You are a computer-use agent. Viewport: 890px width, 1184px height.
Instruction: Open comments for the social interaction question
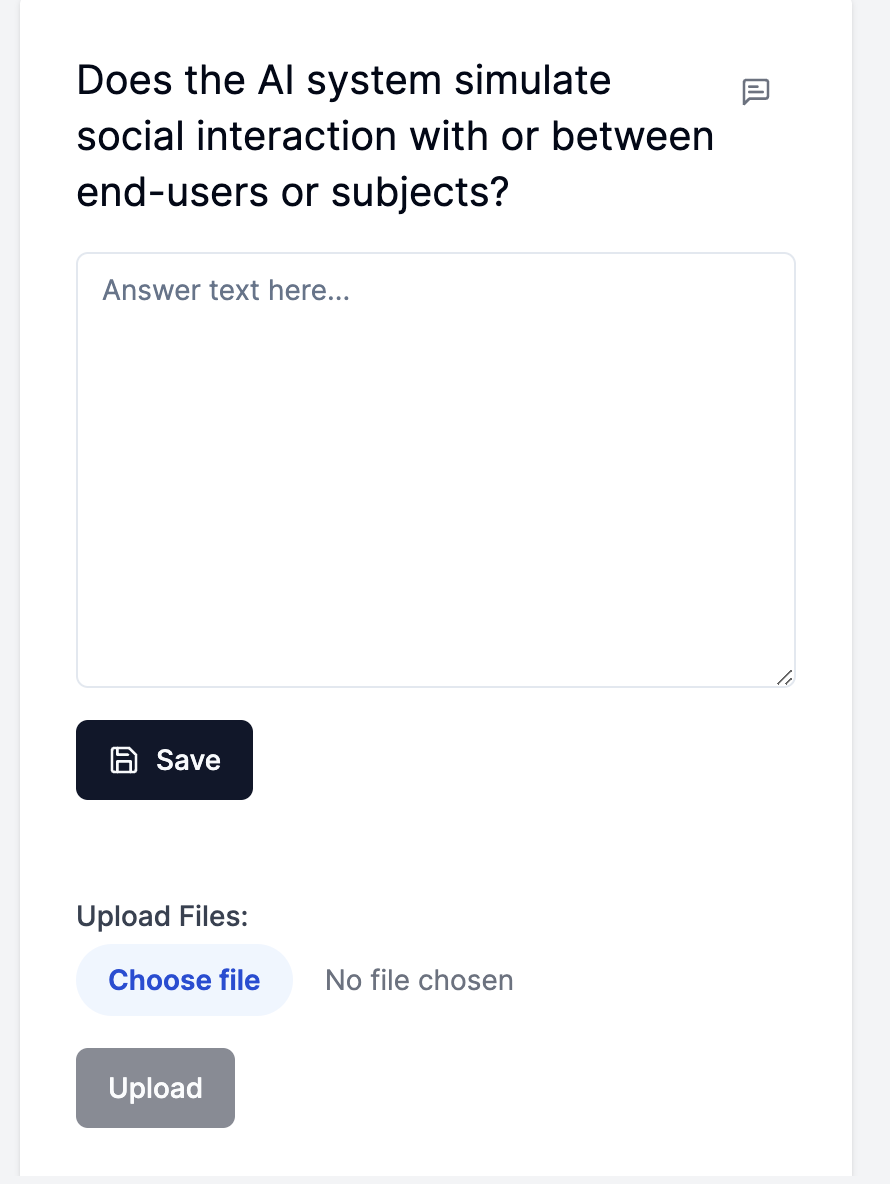pyautogui.click(x=756, y=91)
